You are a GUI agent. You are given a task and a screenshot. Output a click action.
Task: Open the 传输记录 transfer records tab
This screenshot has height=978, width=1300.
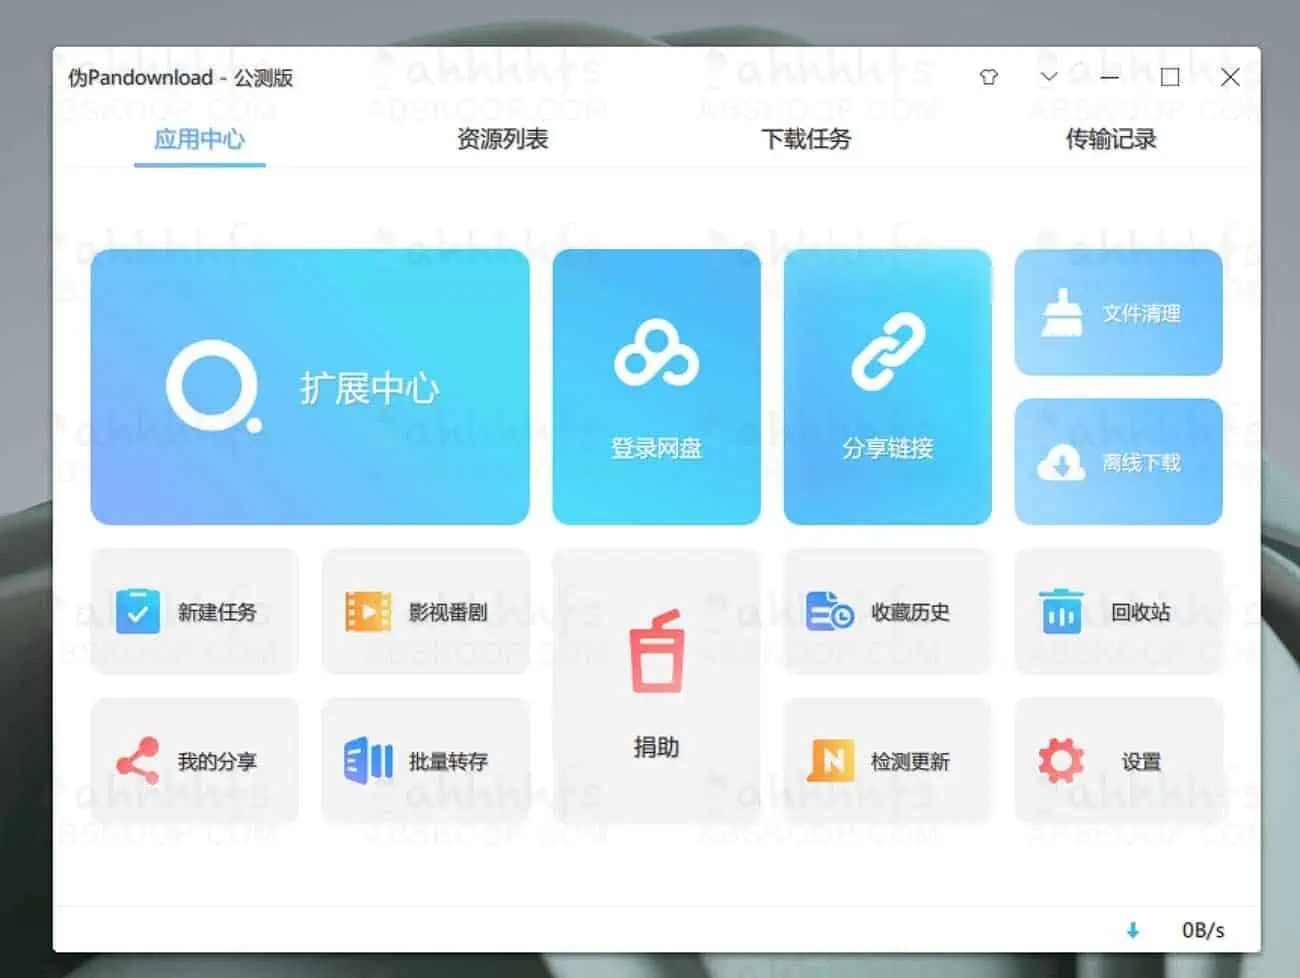click(x=1110, y=140)
